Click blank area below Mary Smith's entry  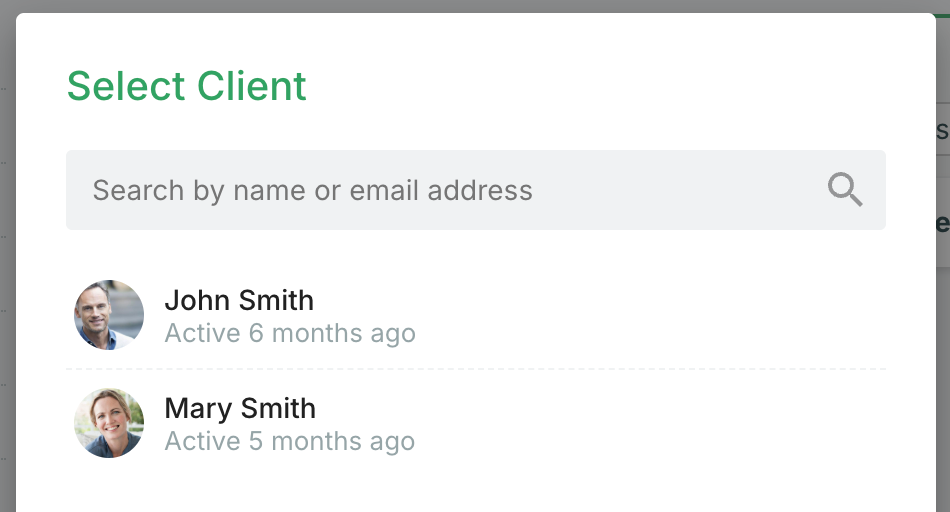pyautogui.click(x=476, y=488)
